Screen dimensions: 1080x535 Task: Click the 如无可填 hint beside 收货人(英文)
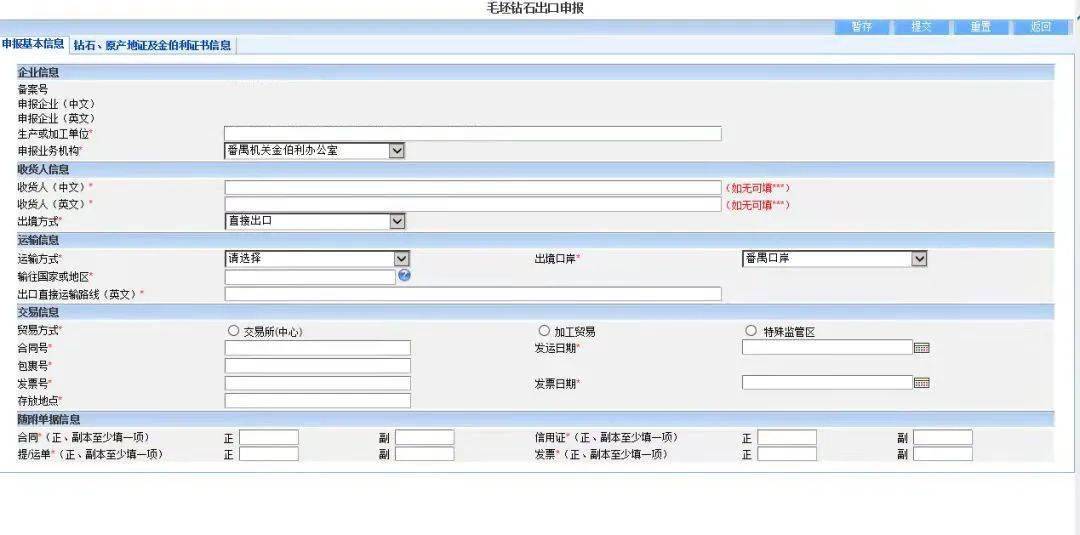pos(757,204)
